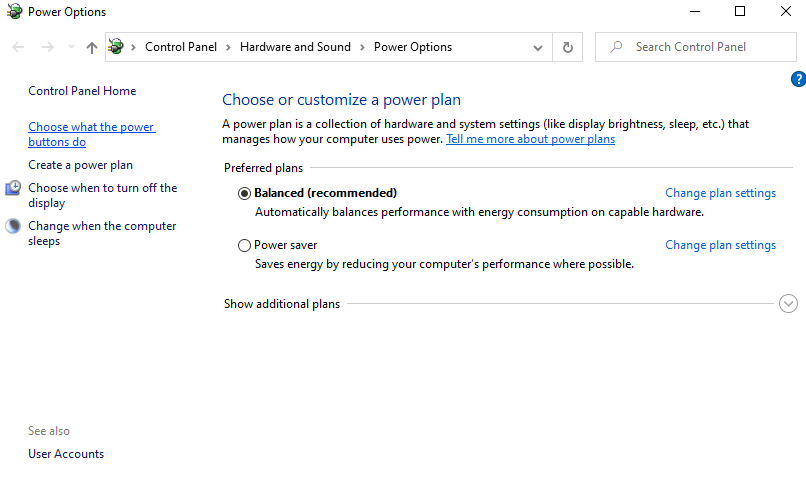Open the address bar history dropdown
The image size is (806, 480).
point(539,47)
